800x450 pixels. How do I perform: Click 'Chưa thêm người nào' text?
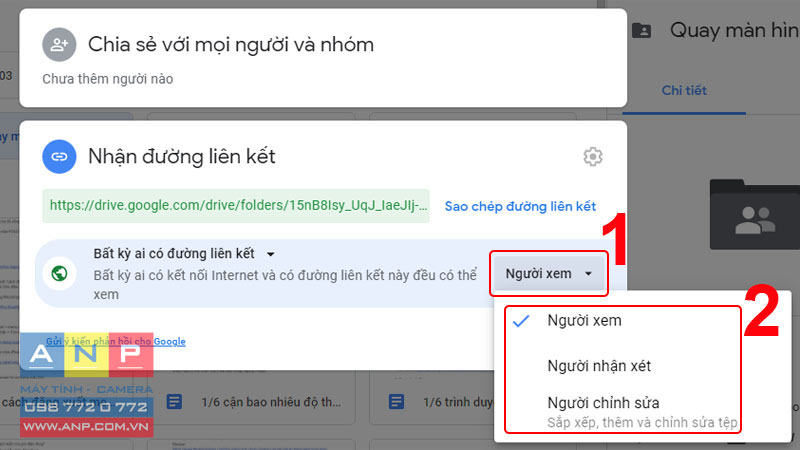pos(108,79)
